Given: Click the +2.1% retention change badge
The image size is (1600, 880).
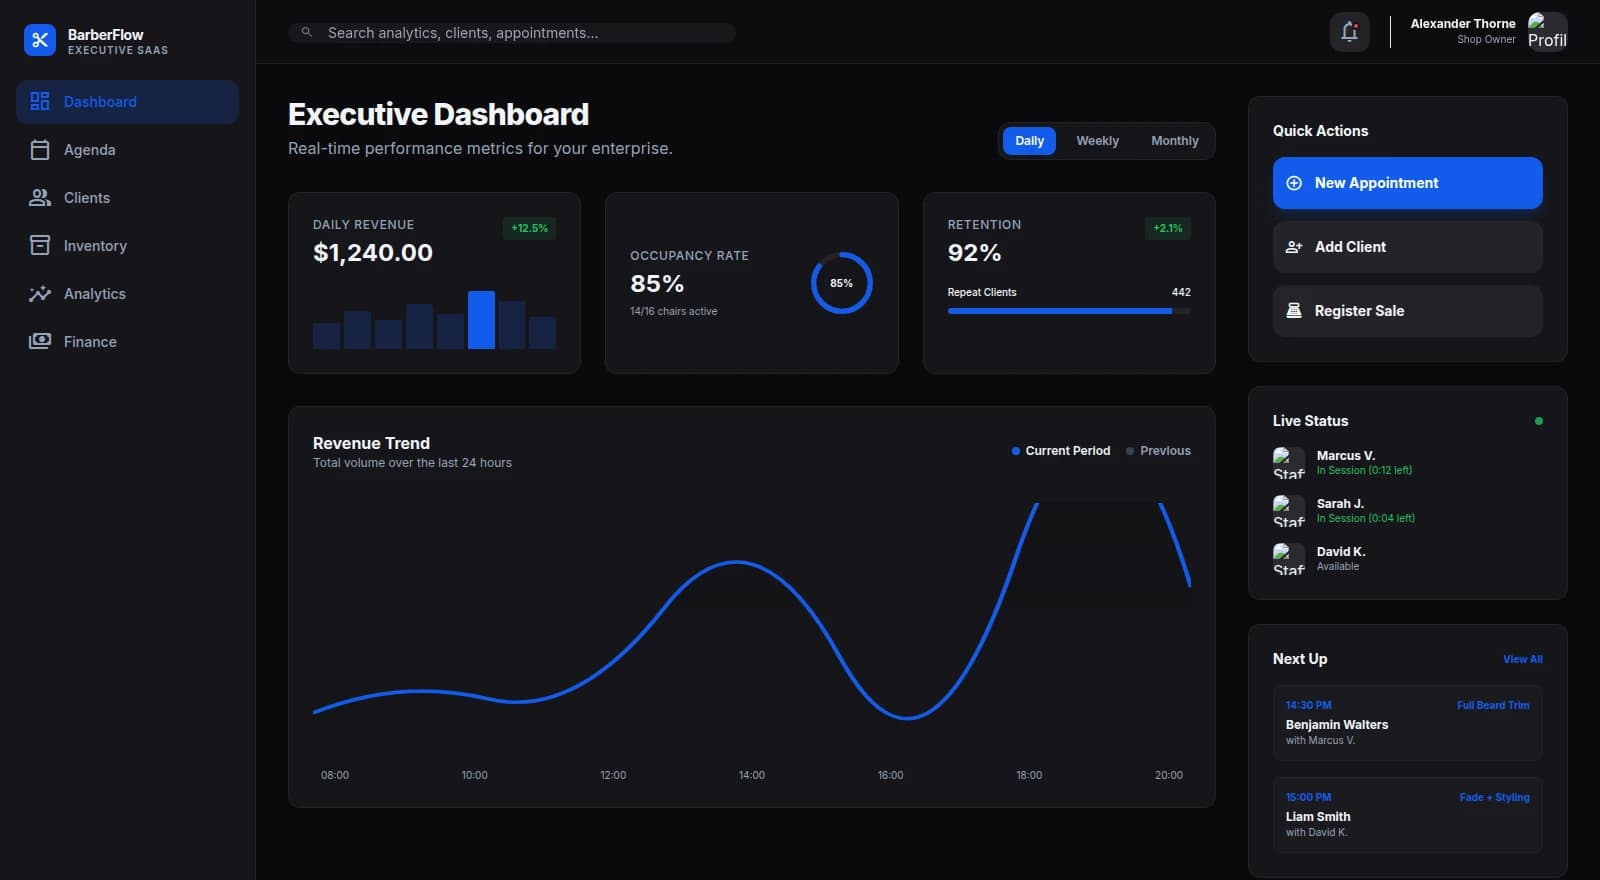Looking at the screenshot, I should pyautogui.click(x=1167, y=228).
